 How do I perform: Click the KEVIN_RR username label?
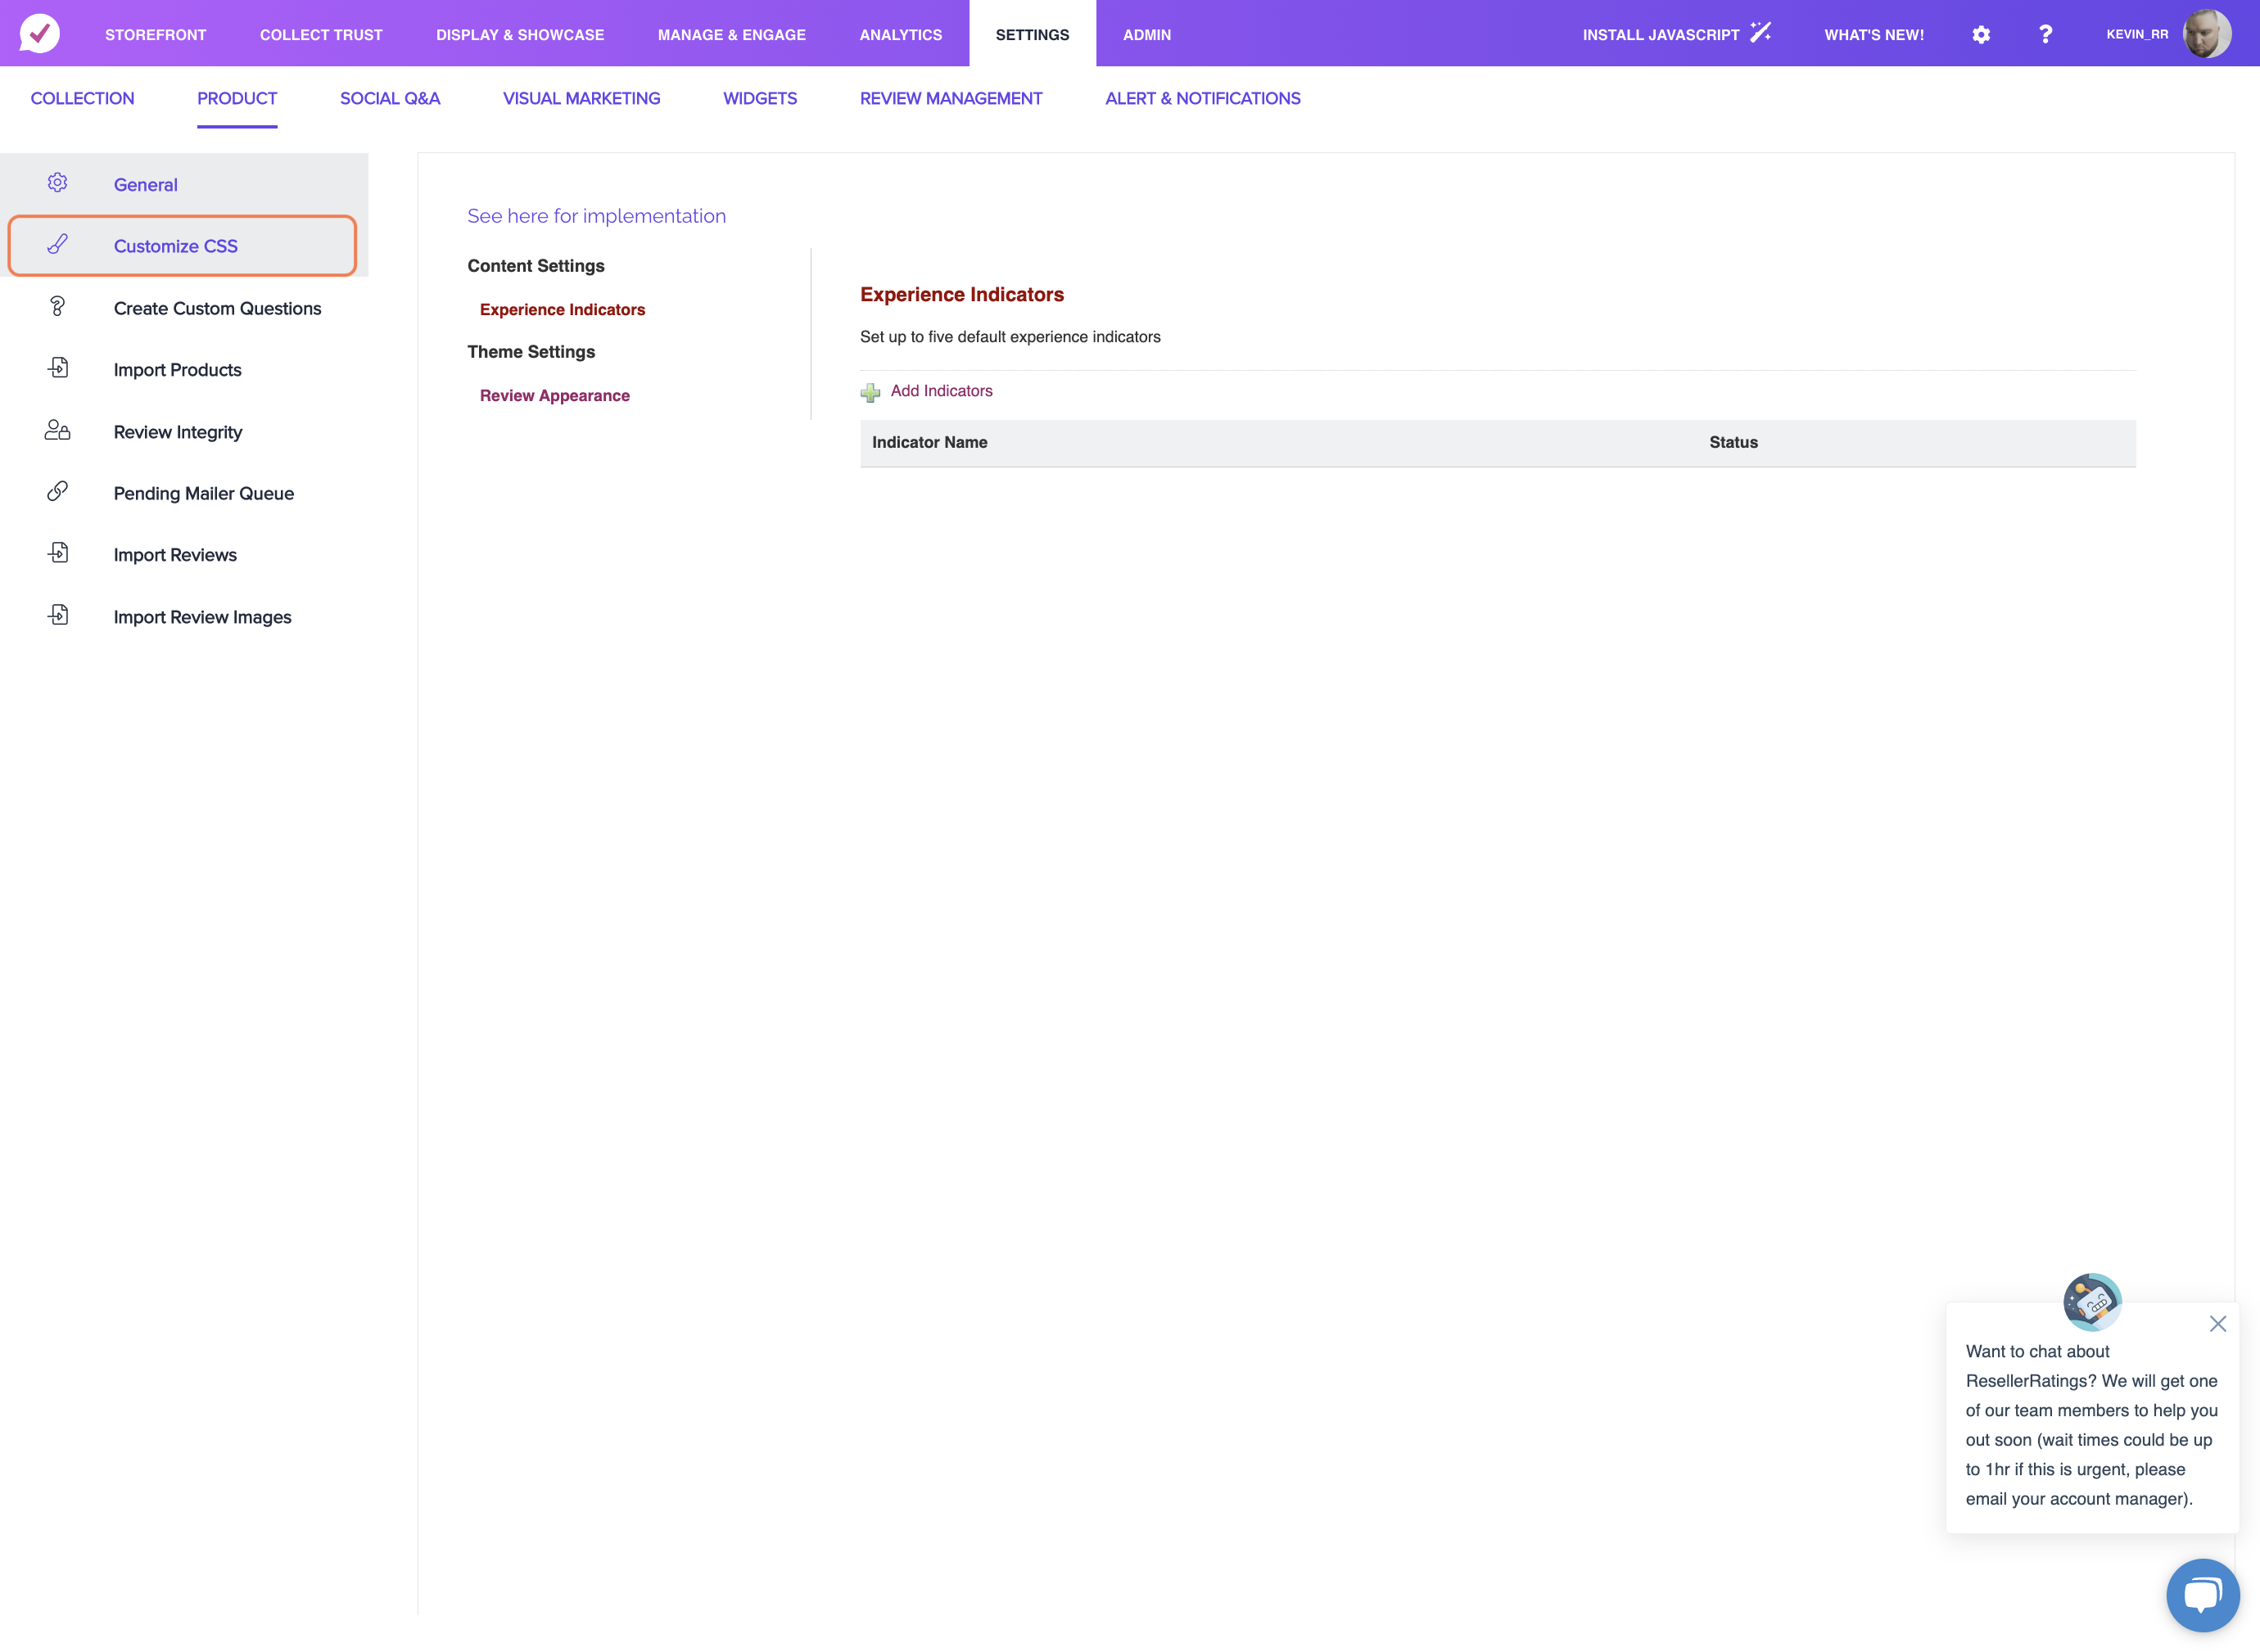(x=2138, y=34)
